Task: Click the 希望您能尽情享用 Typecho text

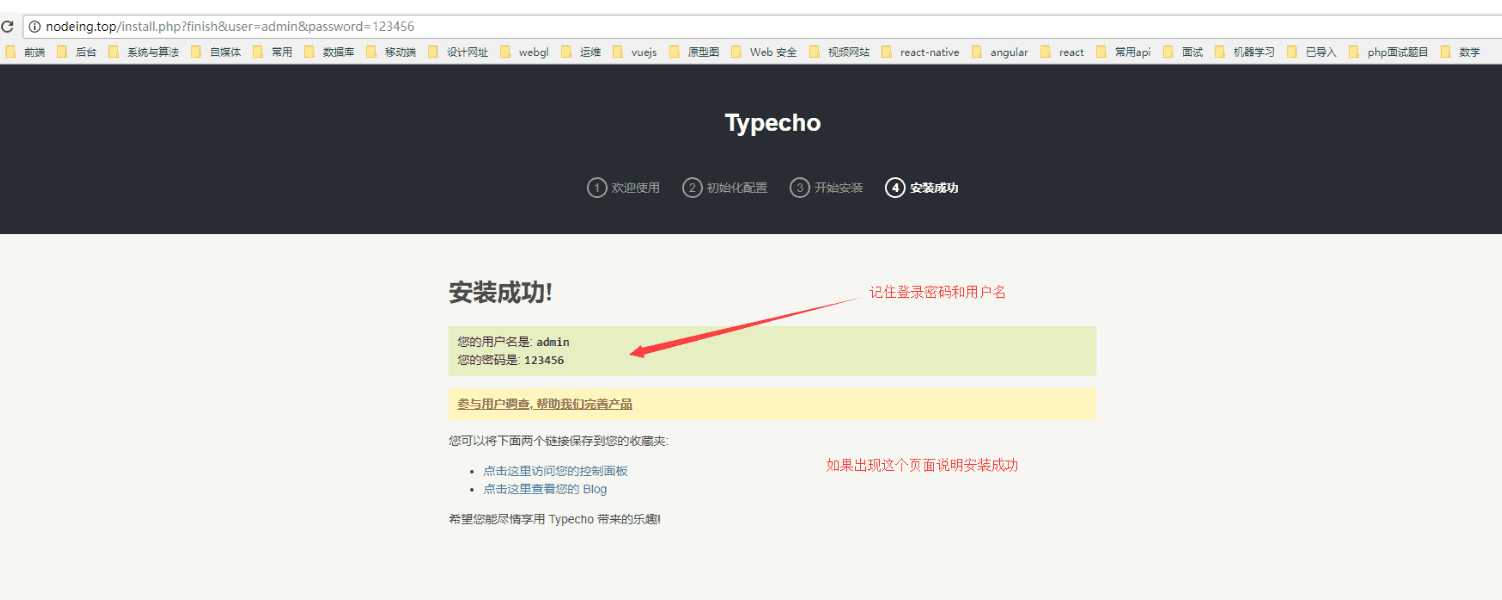Action: click(555, 520)
